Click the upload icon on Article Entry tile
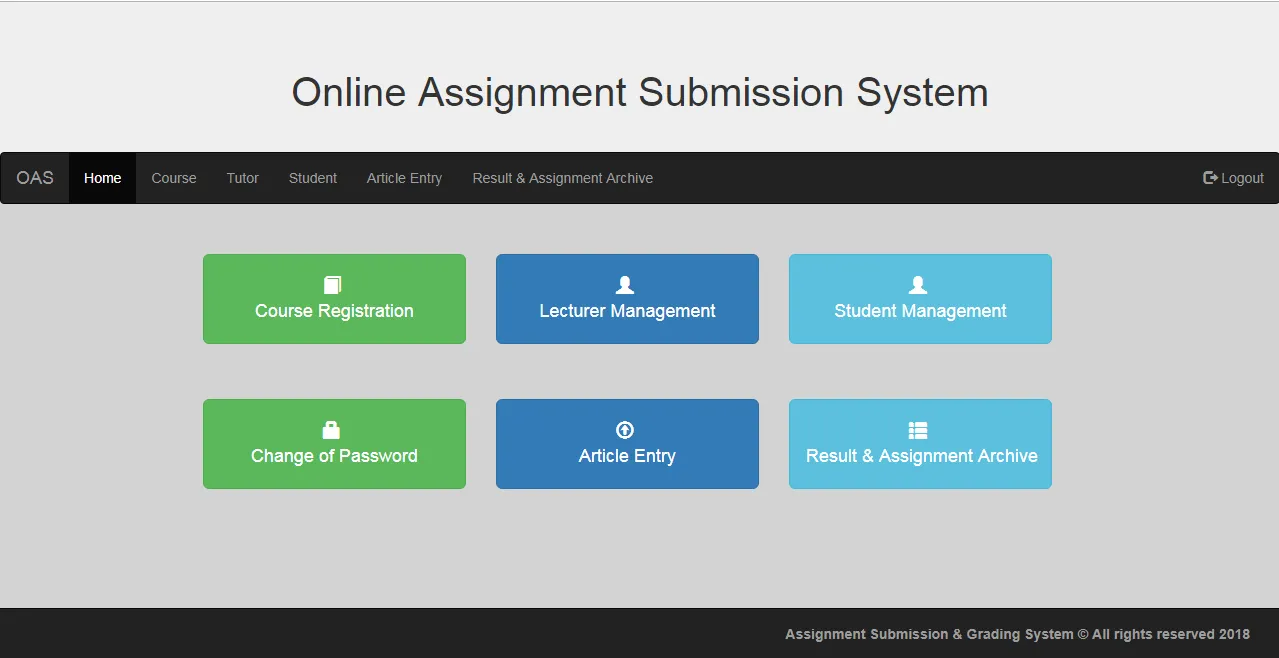This screenshot has width=1279, height=658. 625,430
